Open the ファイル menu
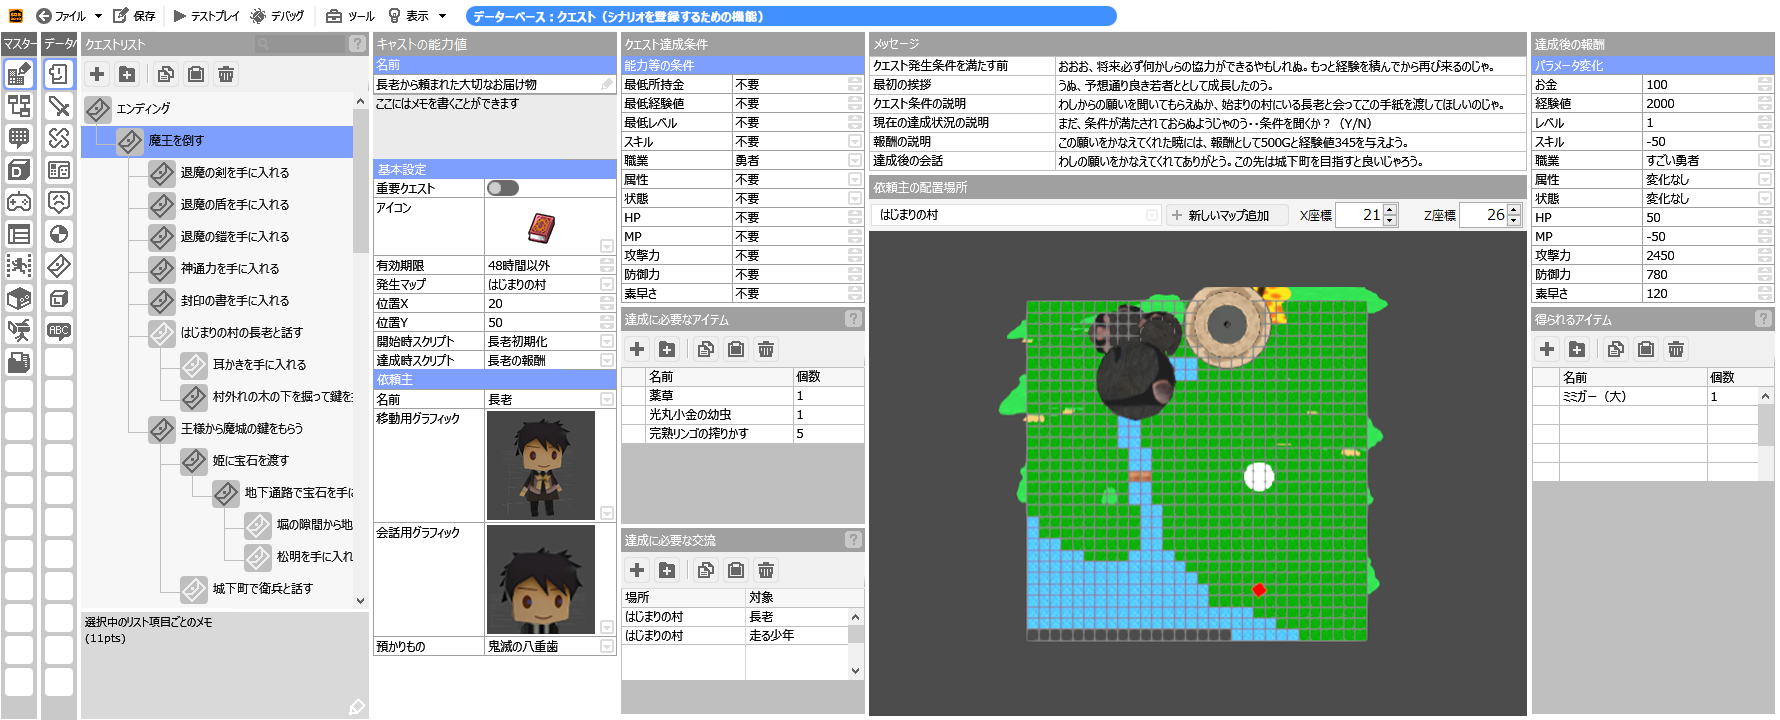The width and height of the screenshot is (1780, 720). pos(69,16)
